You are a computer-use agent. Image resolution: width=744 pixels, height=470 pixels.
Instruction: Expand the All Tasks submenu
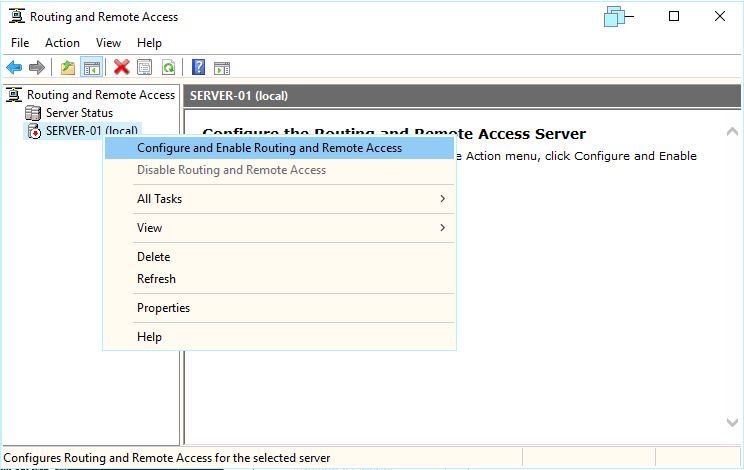point(160,199)
